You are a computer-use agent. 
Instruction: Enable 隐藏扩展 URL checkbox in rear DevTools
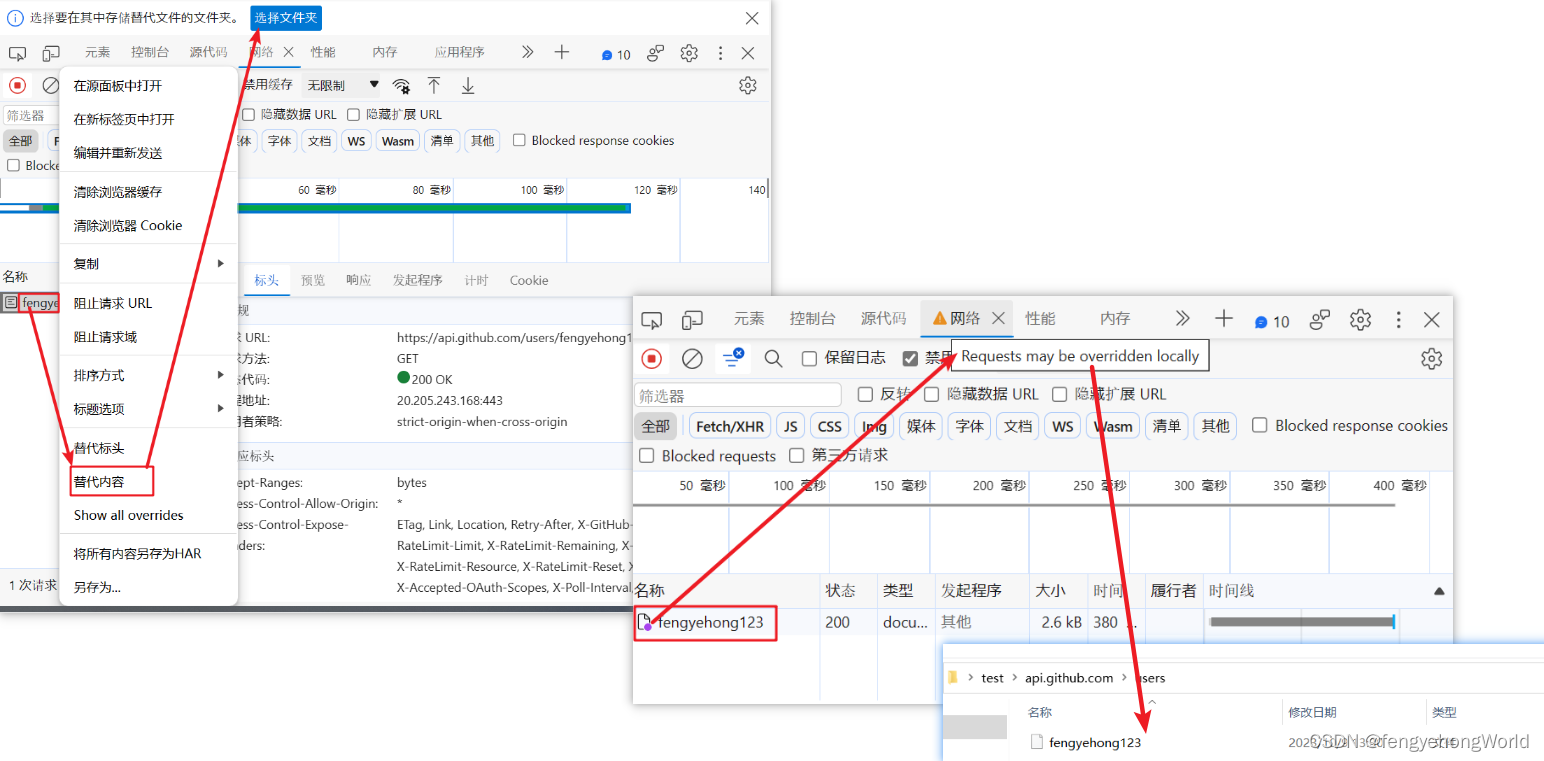tap(353, 114)
